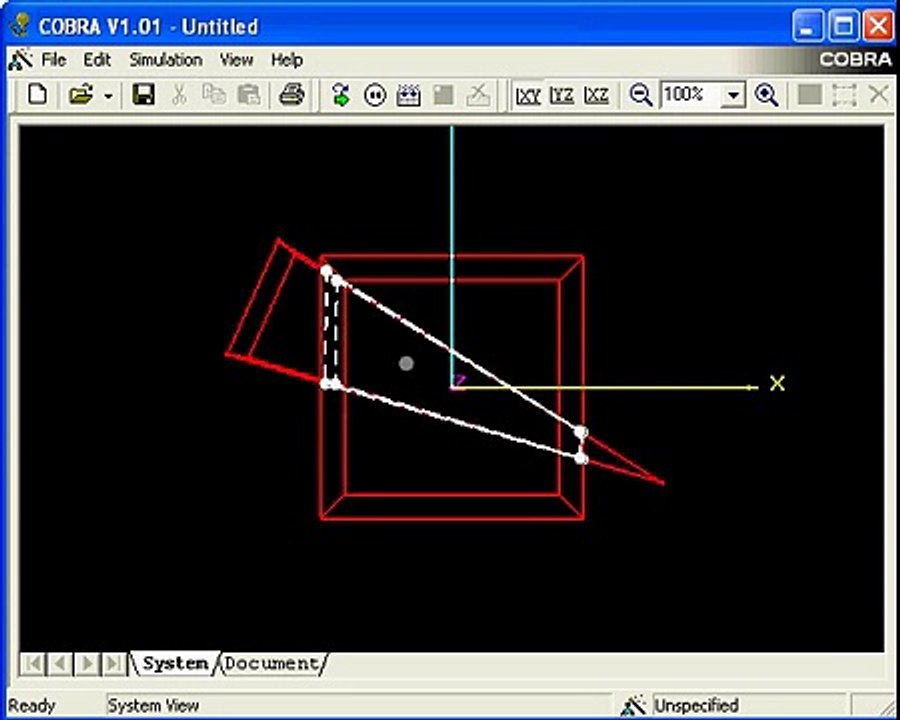Open a file using the folder icon
This screenshot has width=900, height=720.
[x=81, y=94]
